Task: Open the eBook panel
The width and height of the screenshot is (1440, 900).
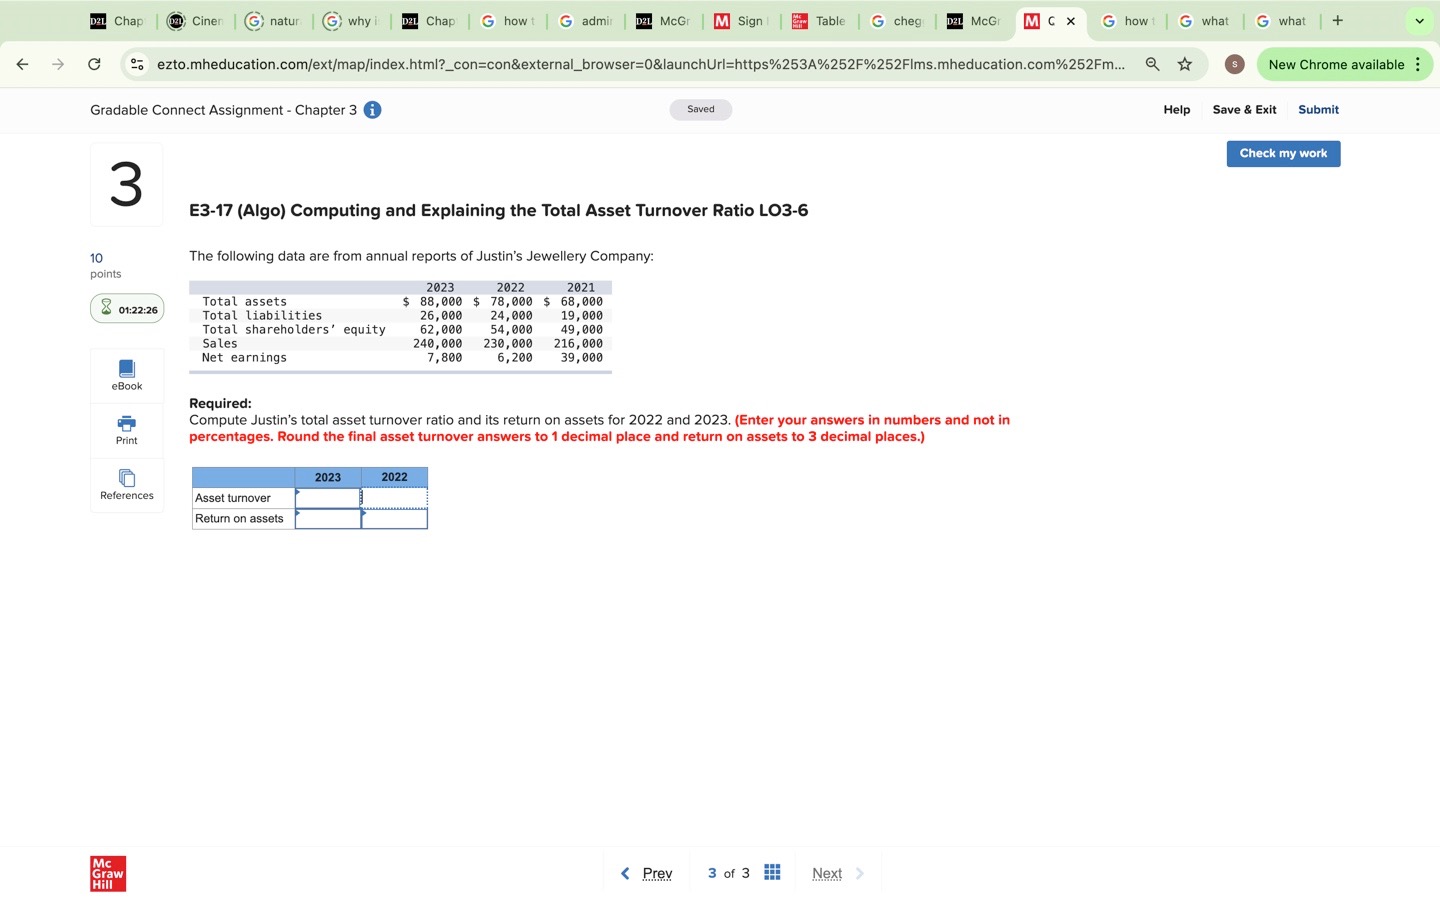Action: point(126,375)
